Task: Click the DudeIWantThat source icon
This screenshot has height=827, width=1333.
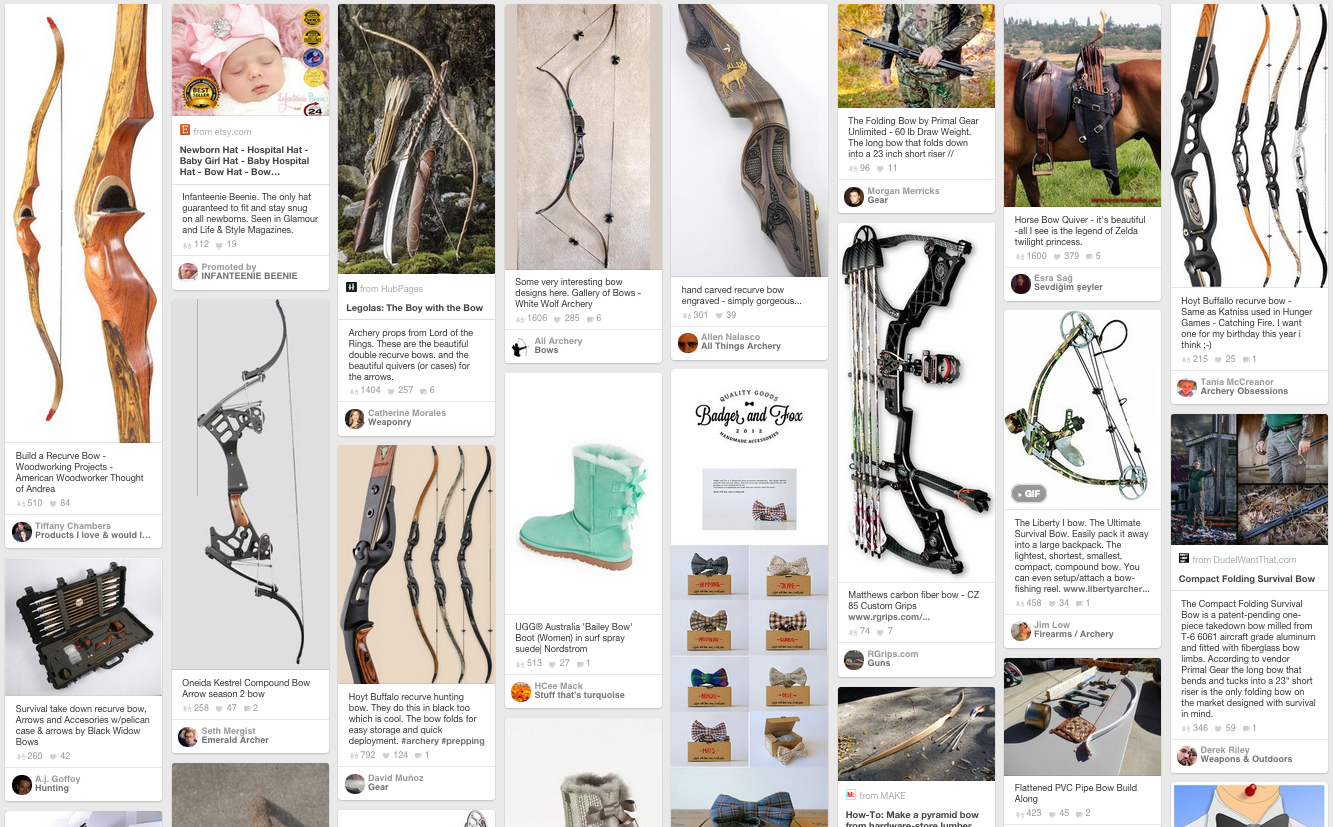Action: click(1184, 559)
